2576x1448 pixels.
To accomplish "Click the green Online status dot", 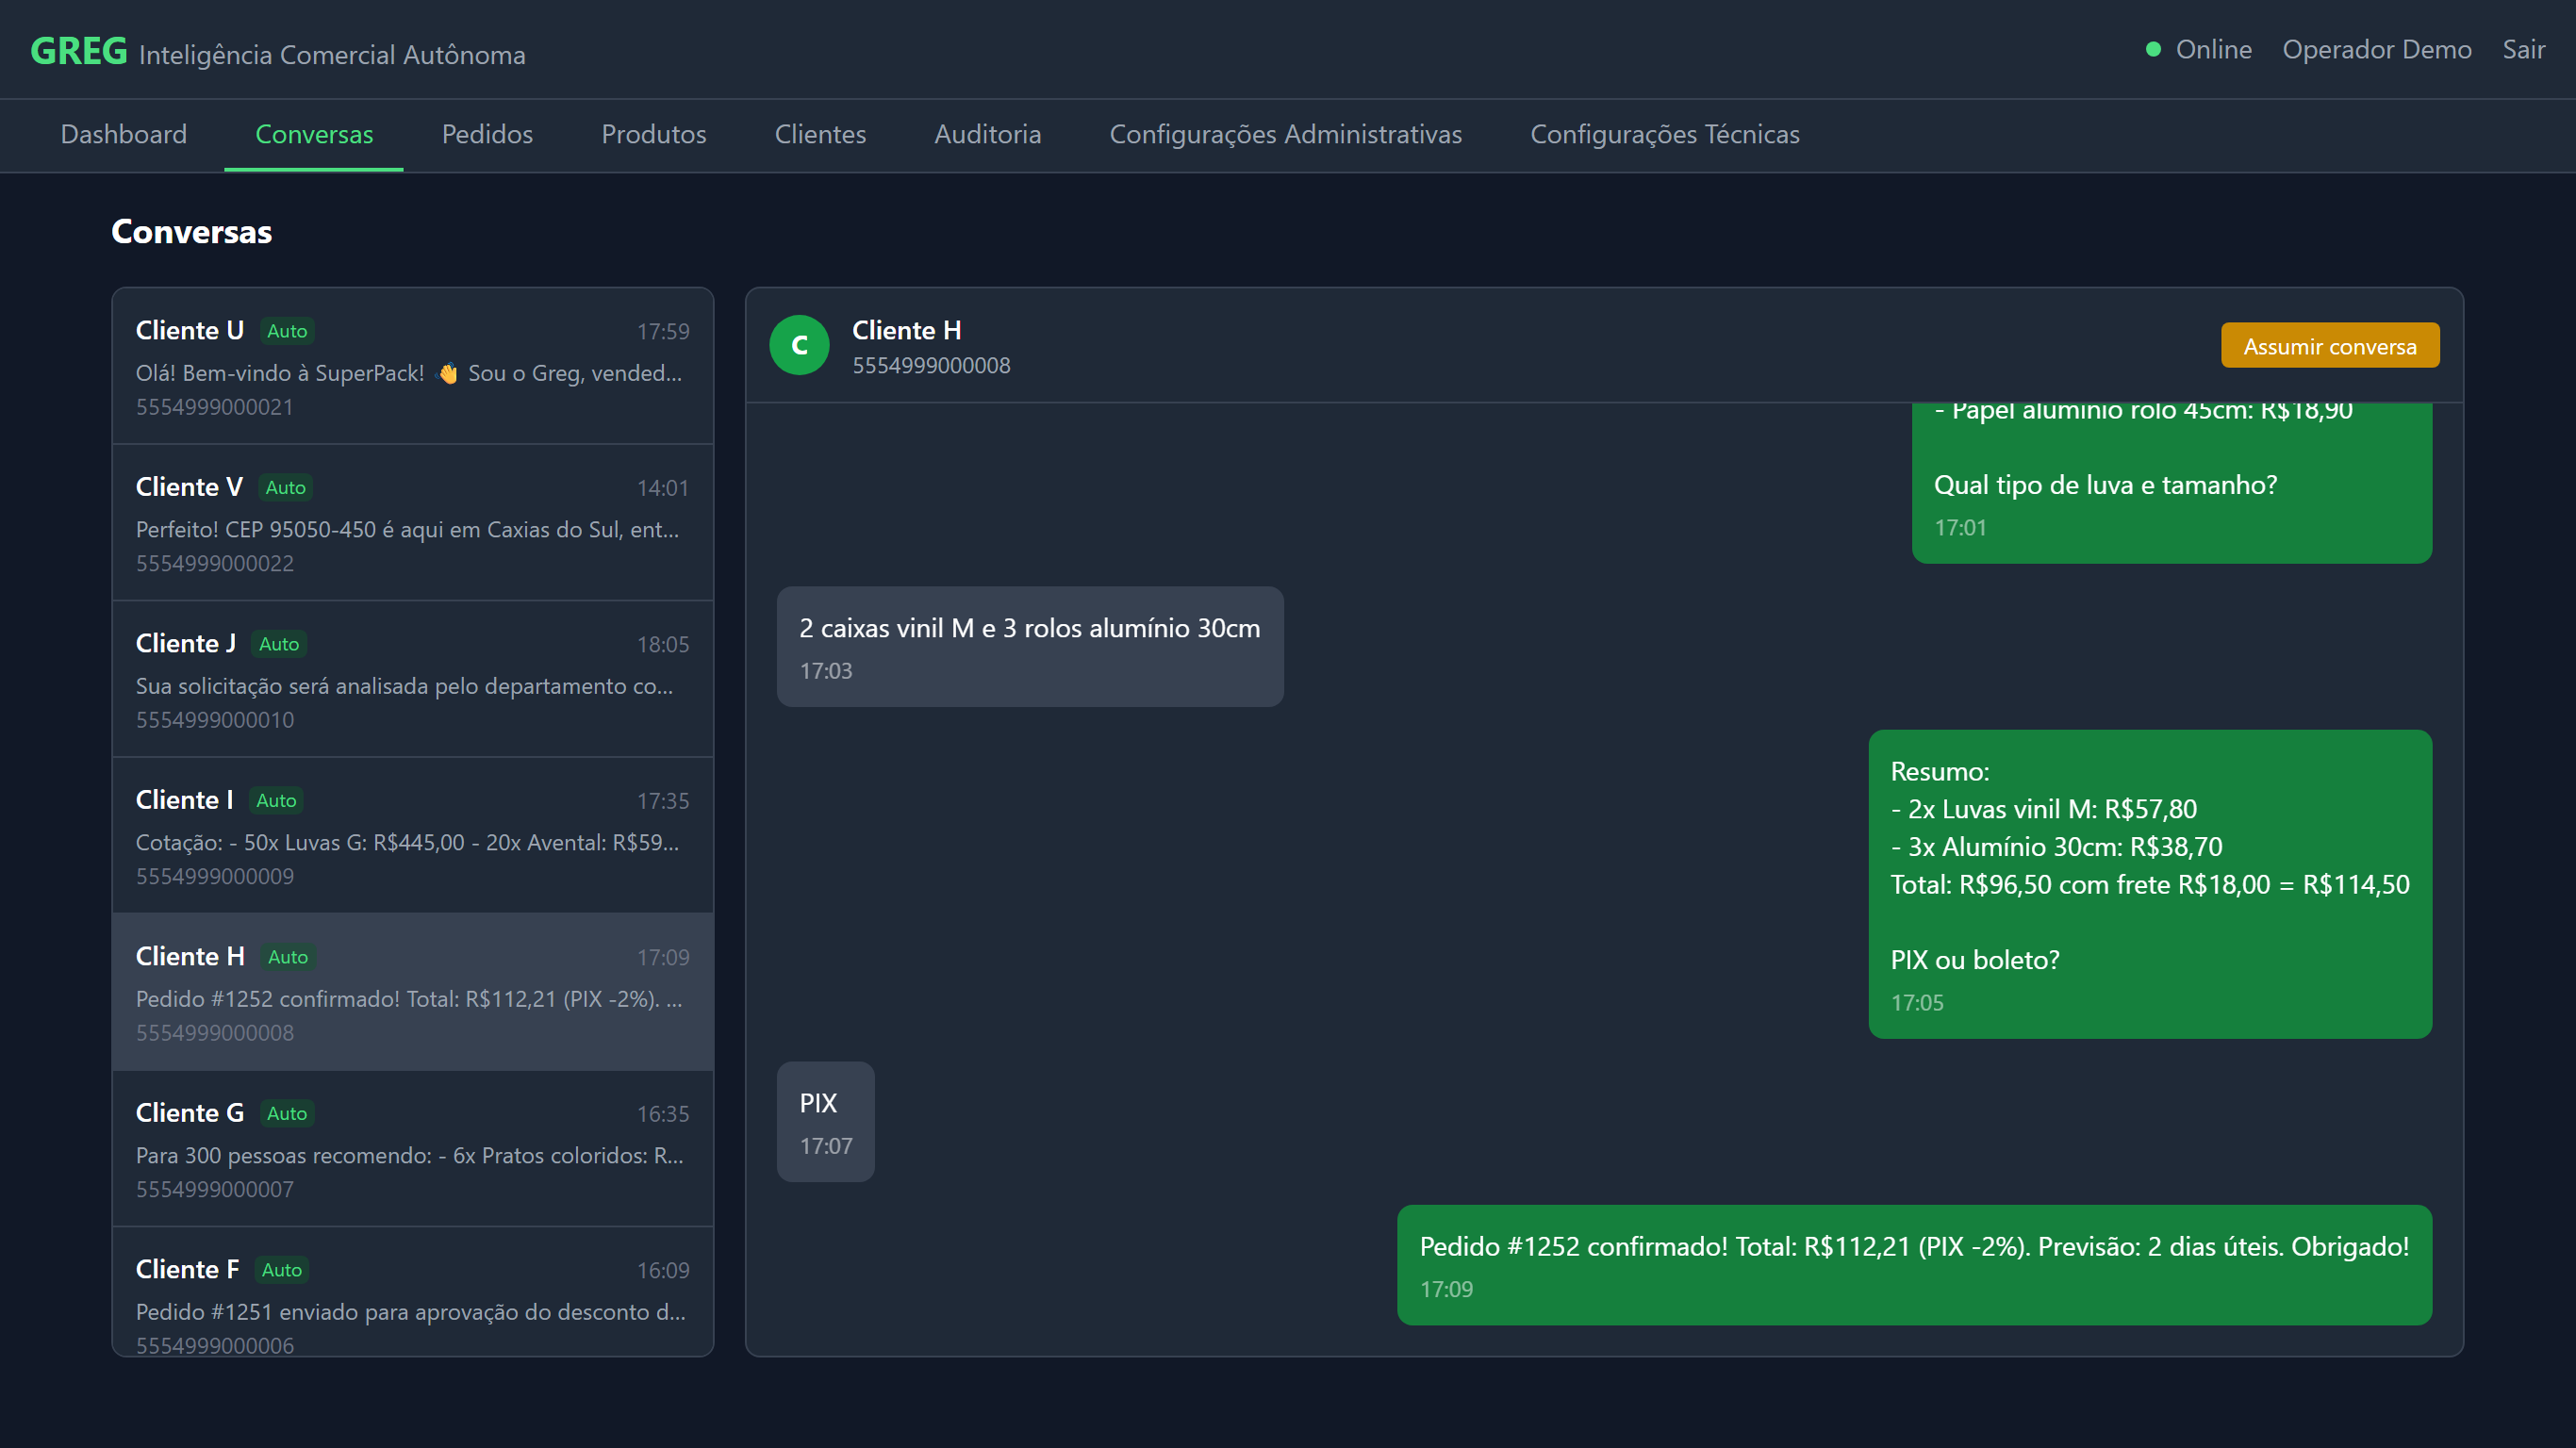I will pos(2153,49).
